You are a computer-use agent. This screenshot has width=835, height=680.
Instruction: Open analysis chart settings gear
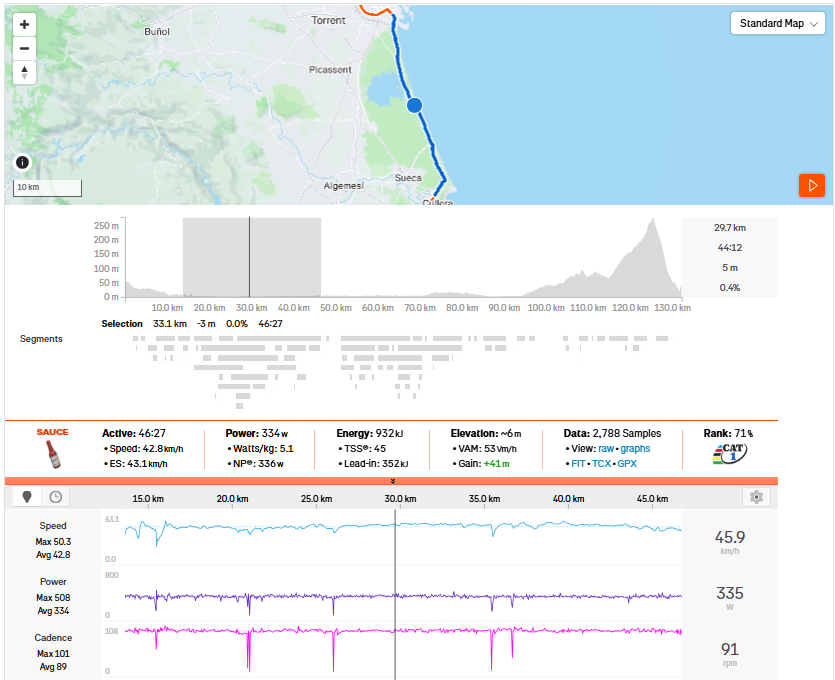pos(756,497)
